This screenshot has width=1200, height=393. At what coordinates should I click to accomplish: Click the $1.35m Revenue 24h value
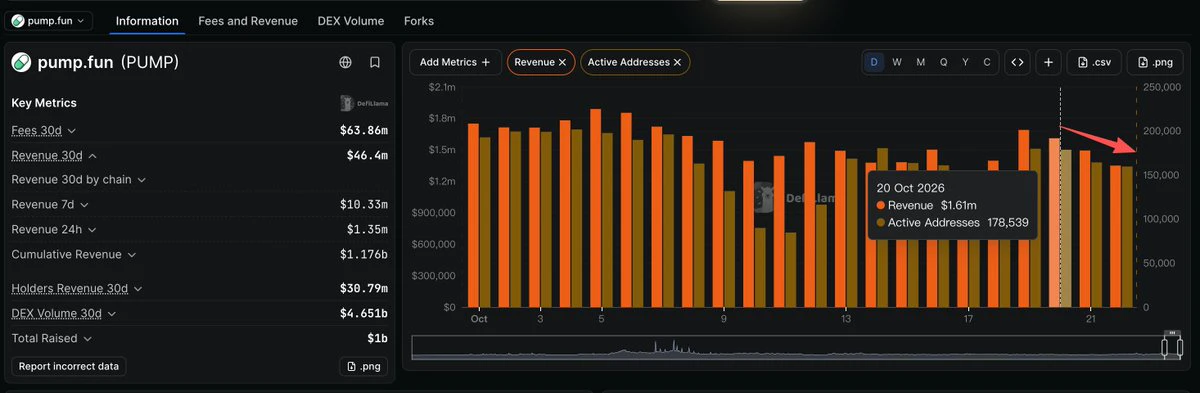click(367, 229)
